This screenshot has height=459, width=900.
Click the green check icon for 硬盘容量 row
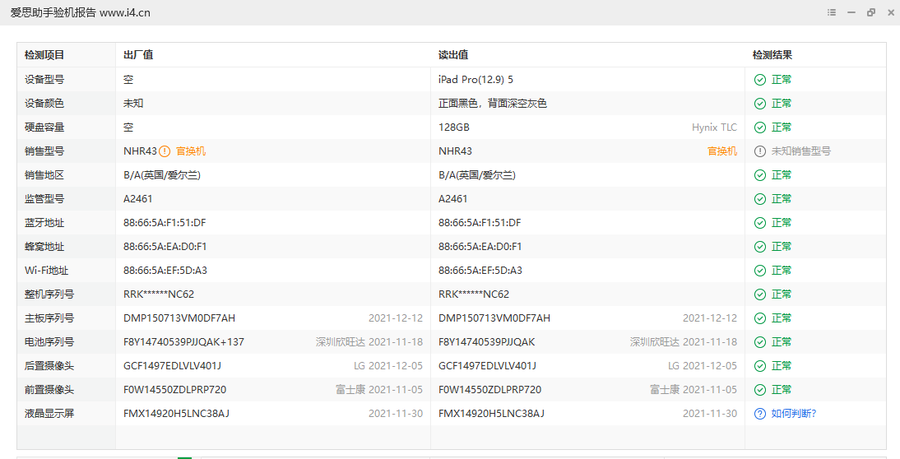coord(760,127)
